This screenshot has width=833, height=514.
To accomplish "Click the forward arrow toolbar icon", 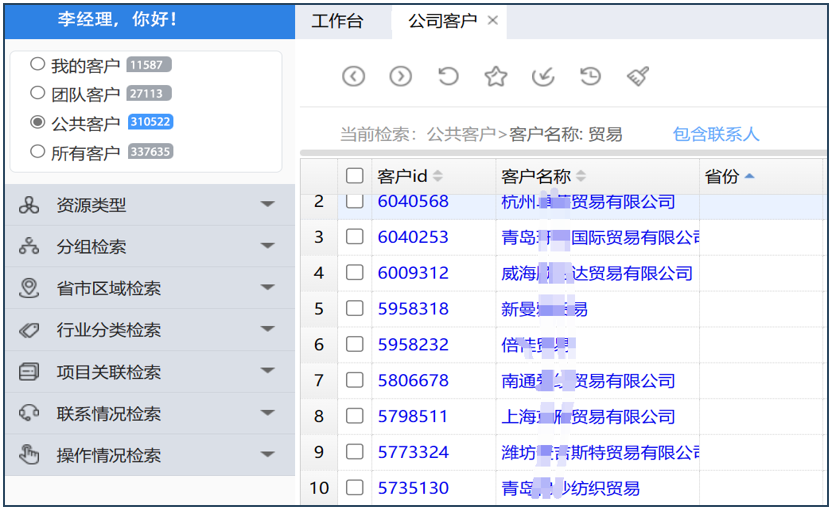I will (400, 76).
